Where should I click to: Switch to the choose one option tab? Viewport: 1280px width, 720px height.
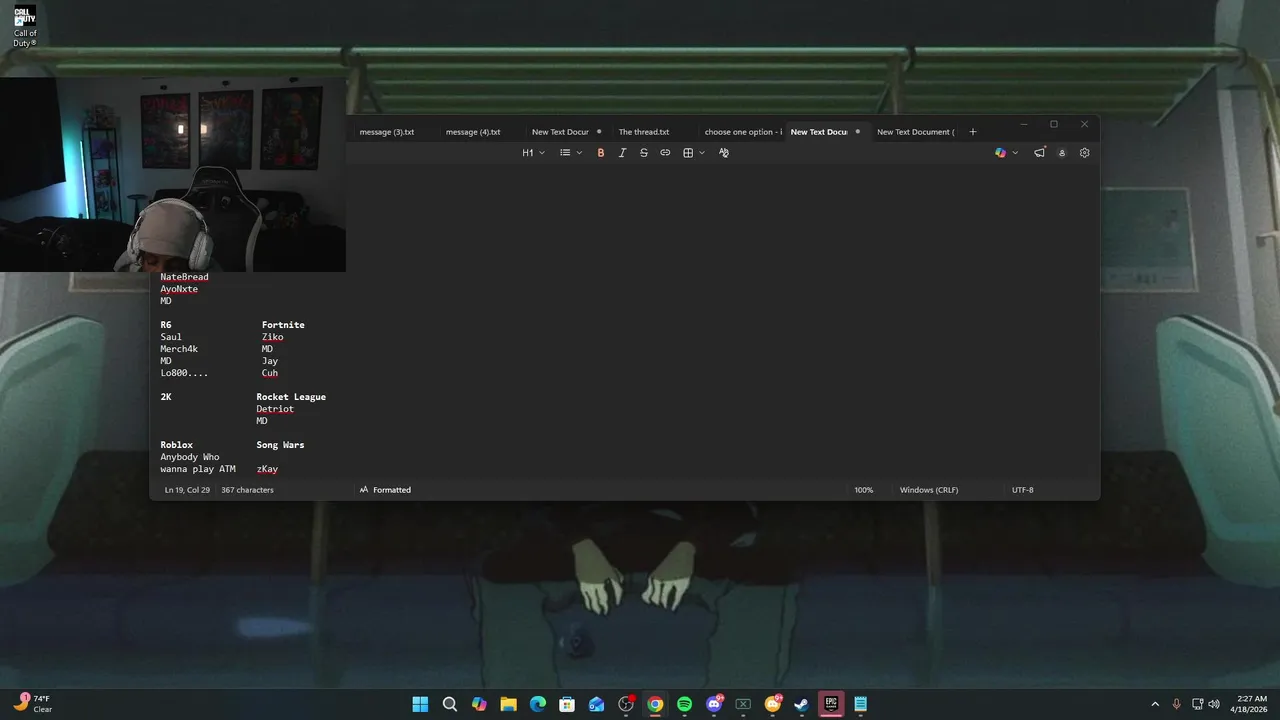pos(742,132)
